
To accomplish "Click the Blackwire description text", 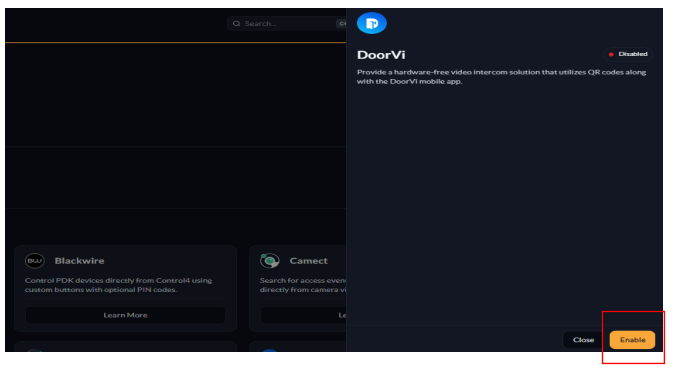I will pos(118,285).
